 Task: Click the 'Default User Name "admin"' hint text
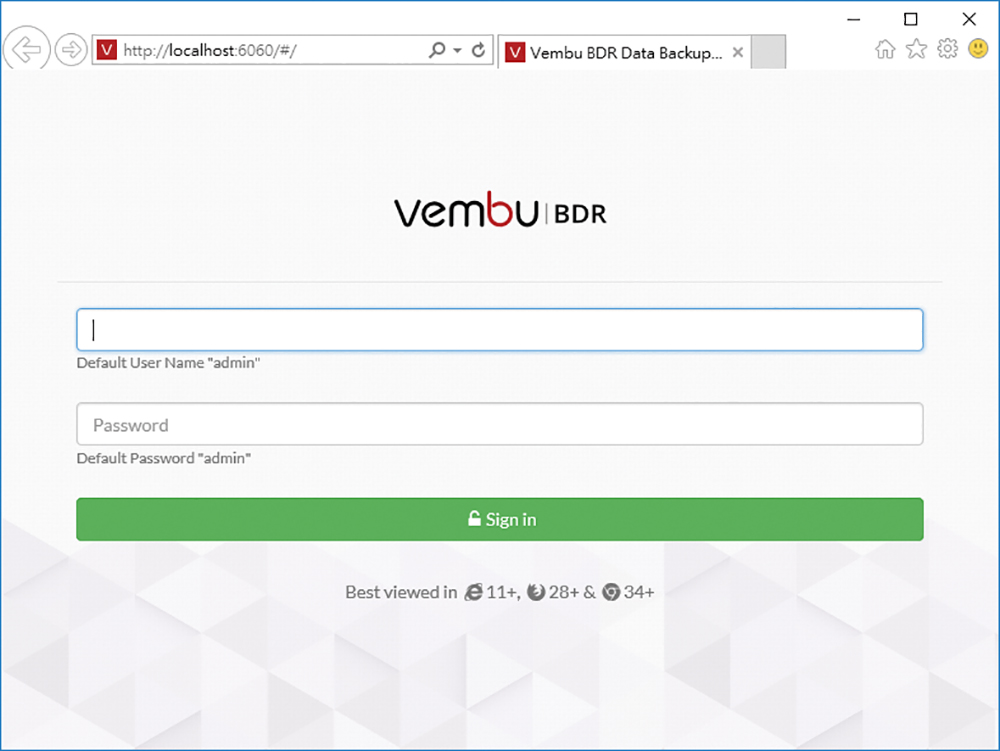click(168, 363)
